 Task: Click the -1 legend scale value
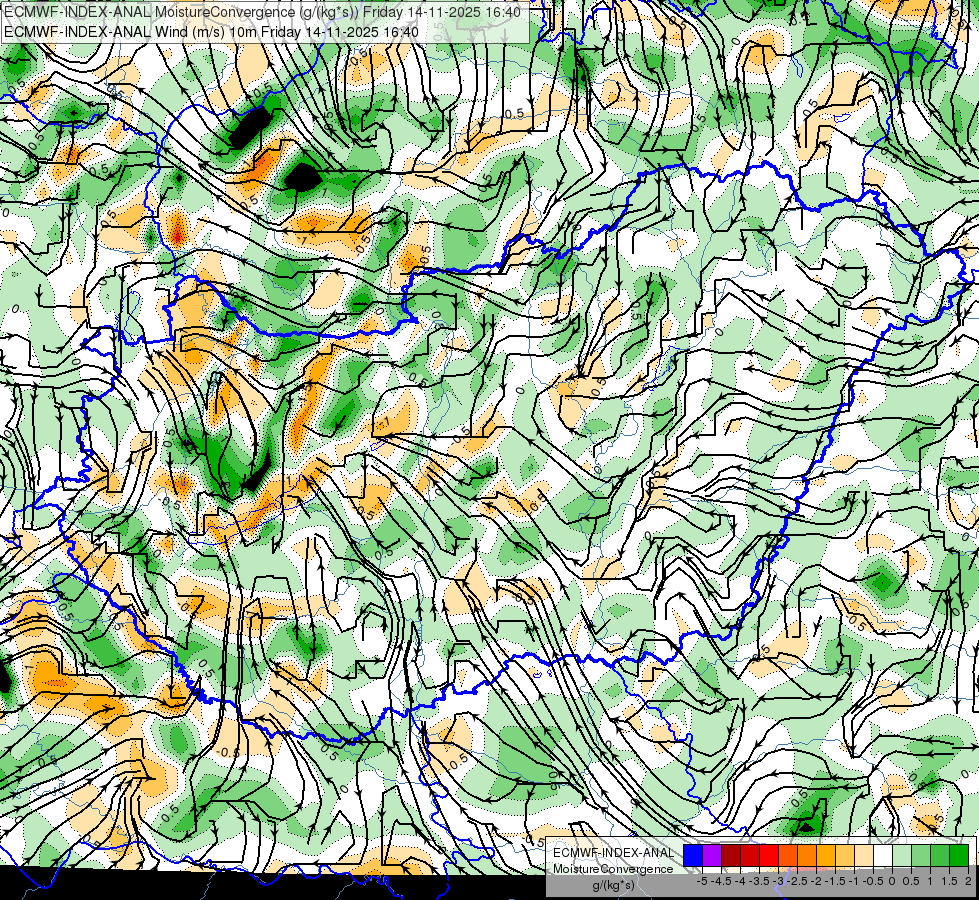(854, 881)
